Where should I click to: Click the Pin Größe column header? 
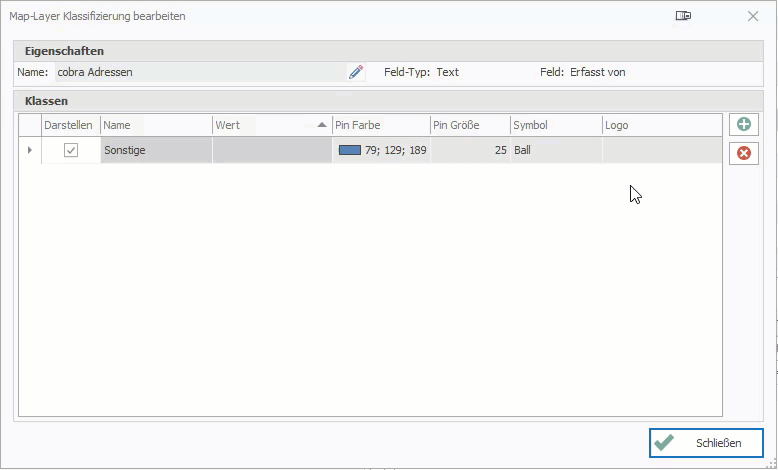pos(468,125)
